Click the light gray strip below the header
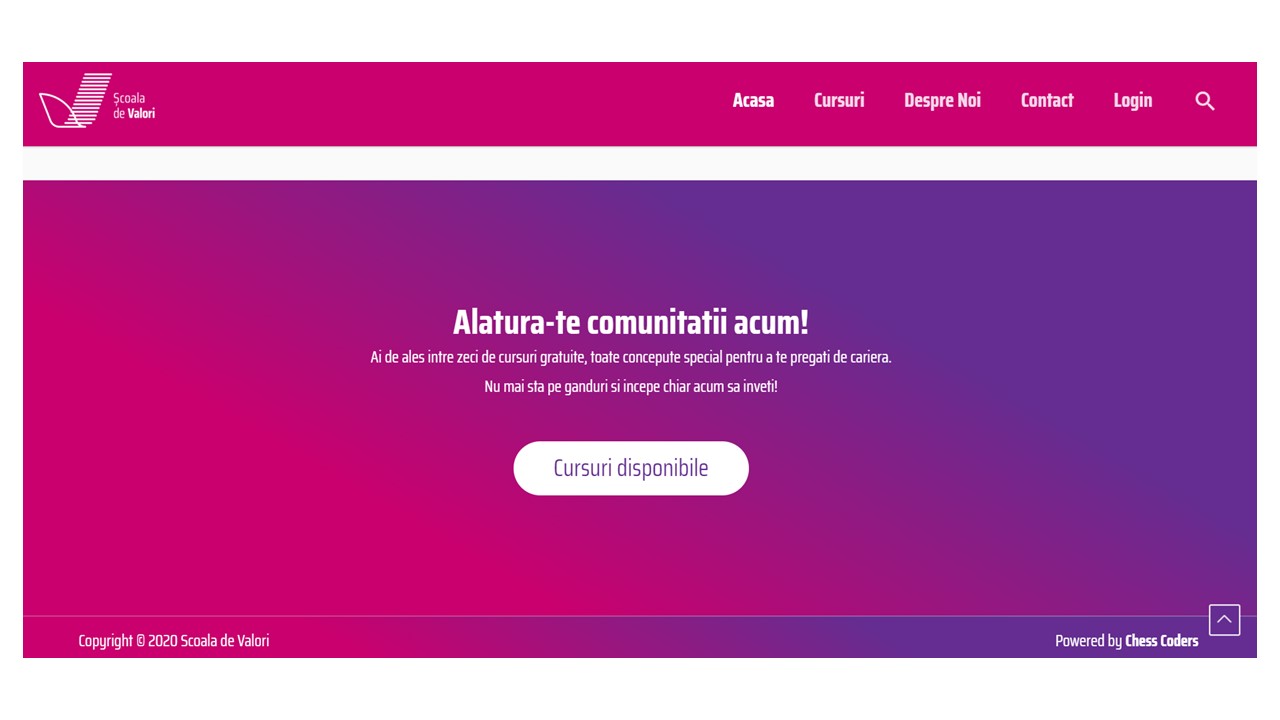 640,163
